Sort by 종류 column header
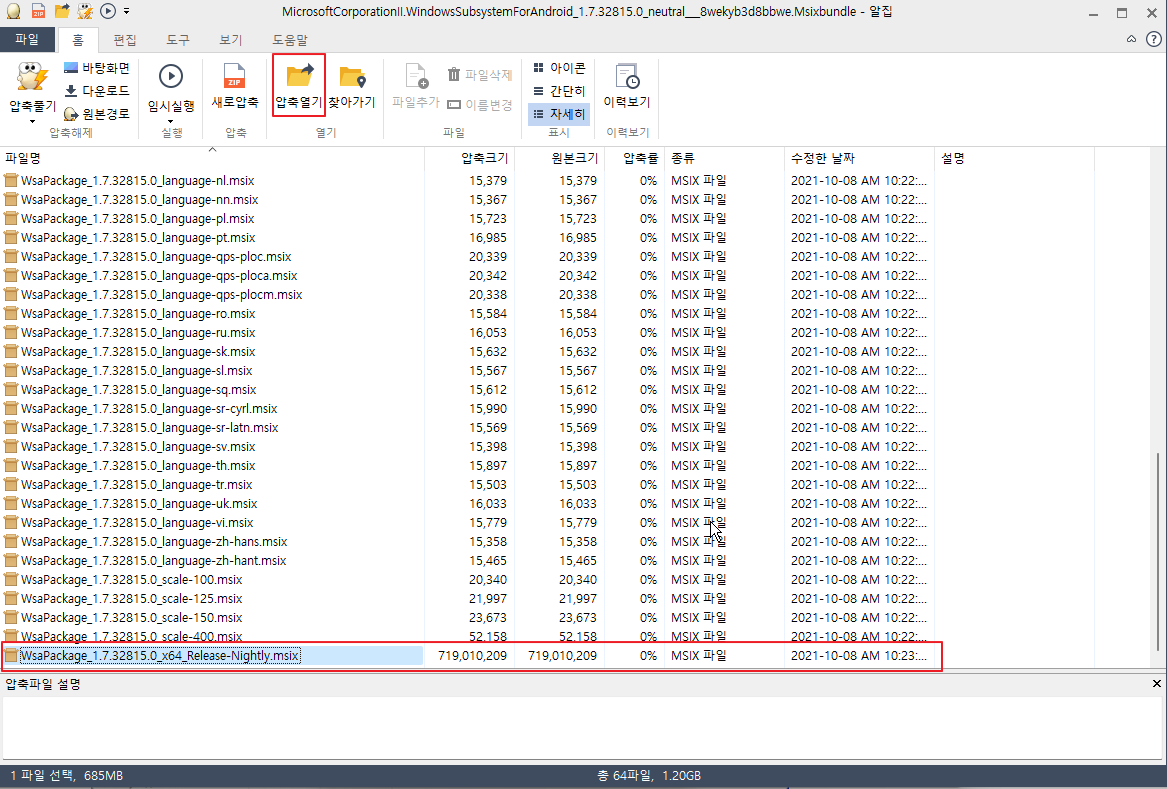This screenshot has height=789, width=1167. coord(724,158)
